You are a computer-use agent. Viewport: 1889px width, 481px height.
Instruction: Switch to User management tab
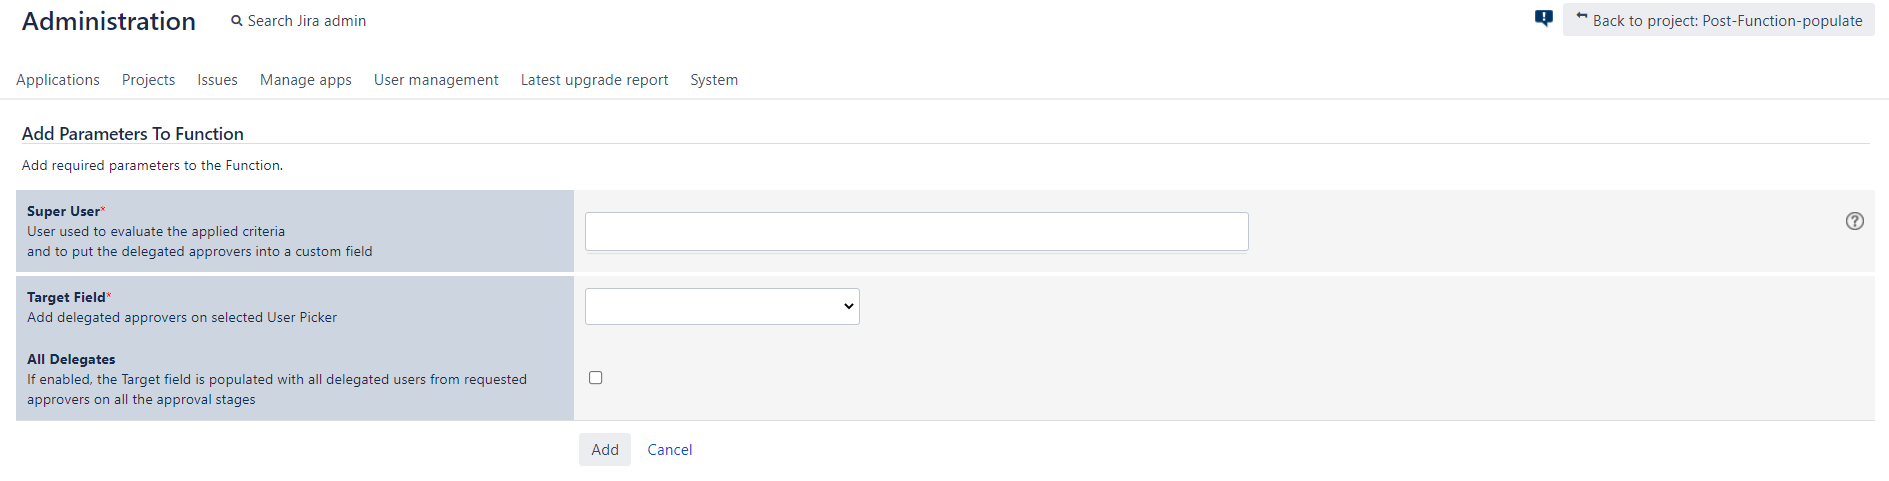pos(436,80)
